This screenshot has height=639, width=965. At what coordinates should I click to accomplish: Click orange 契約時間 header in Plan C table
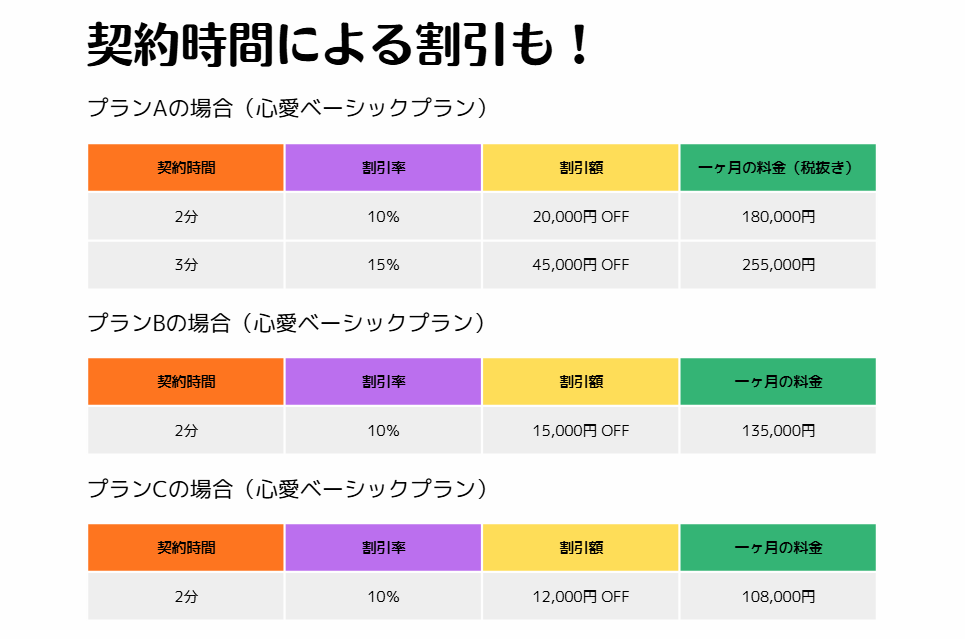point(186,548)
